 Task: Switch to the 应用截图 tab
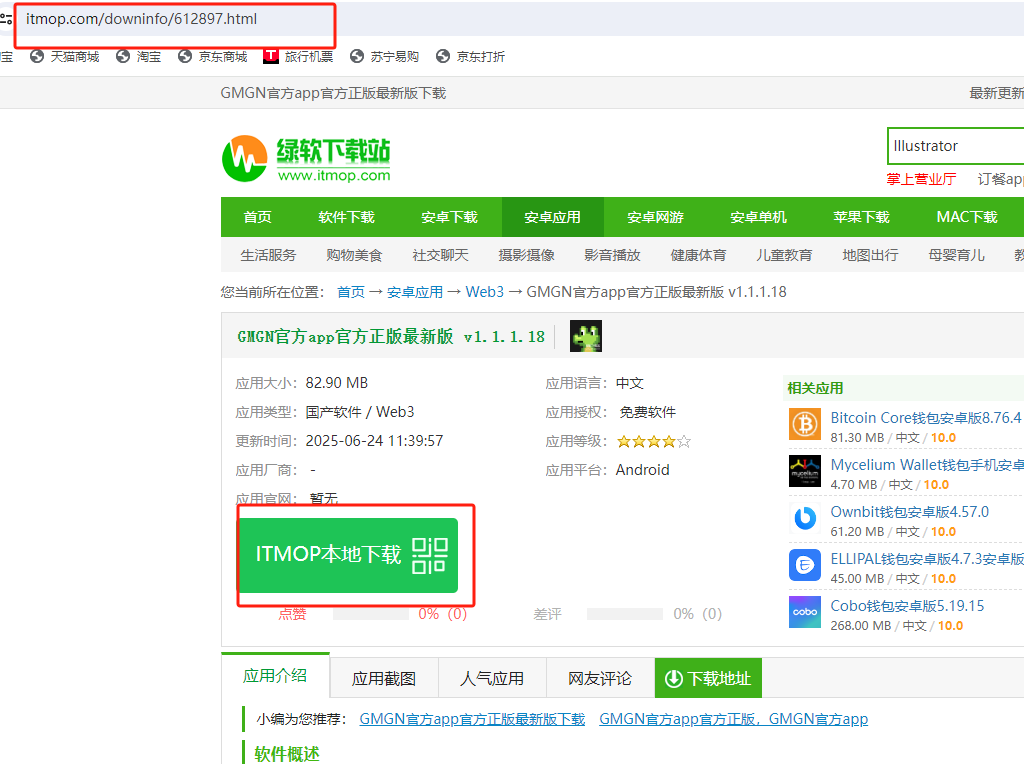383,678
